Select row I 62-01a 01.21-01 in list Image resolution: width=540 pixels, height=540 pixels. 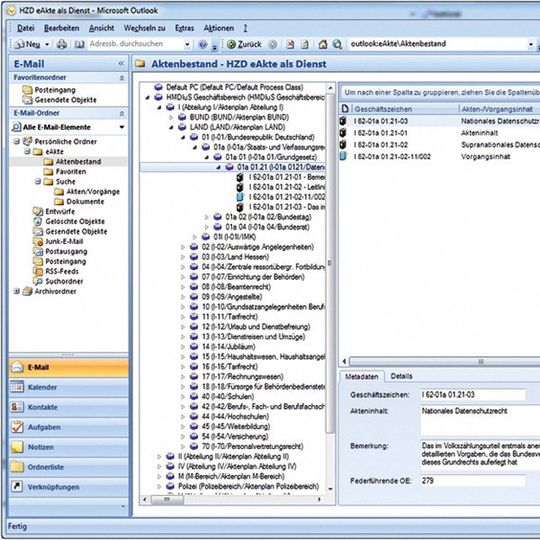[439, 133]
